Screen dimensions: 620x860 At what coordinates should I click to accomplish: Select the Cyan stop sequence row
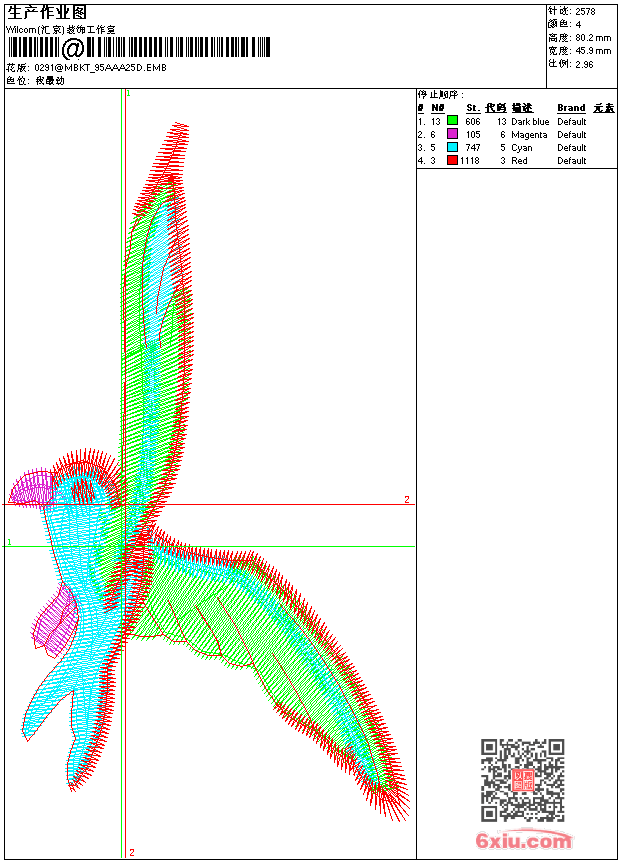coord(516,148)
